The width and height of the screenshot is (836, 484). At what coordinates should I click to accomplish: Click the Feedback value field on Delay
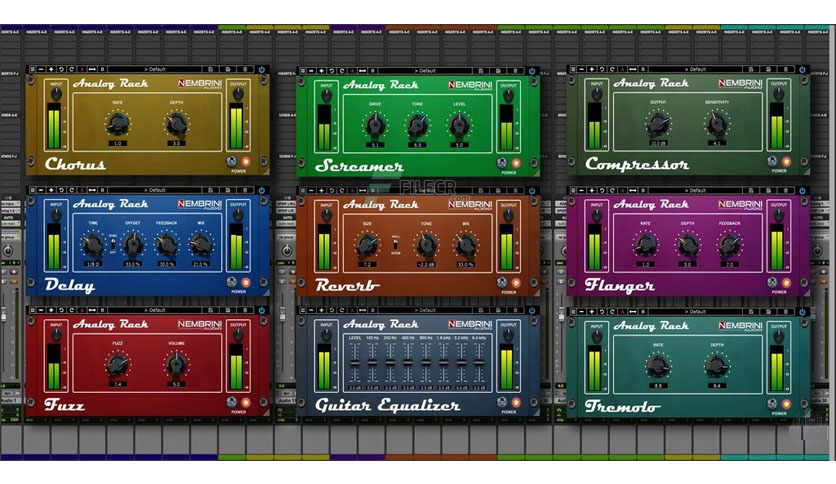pos(166,264)
